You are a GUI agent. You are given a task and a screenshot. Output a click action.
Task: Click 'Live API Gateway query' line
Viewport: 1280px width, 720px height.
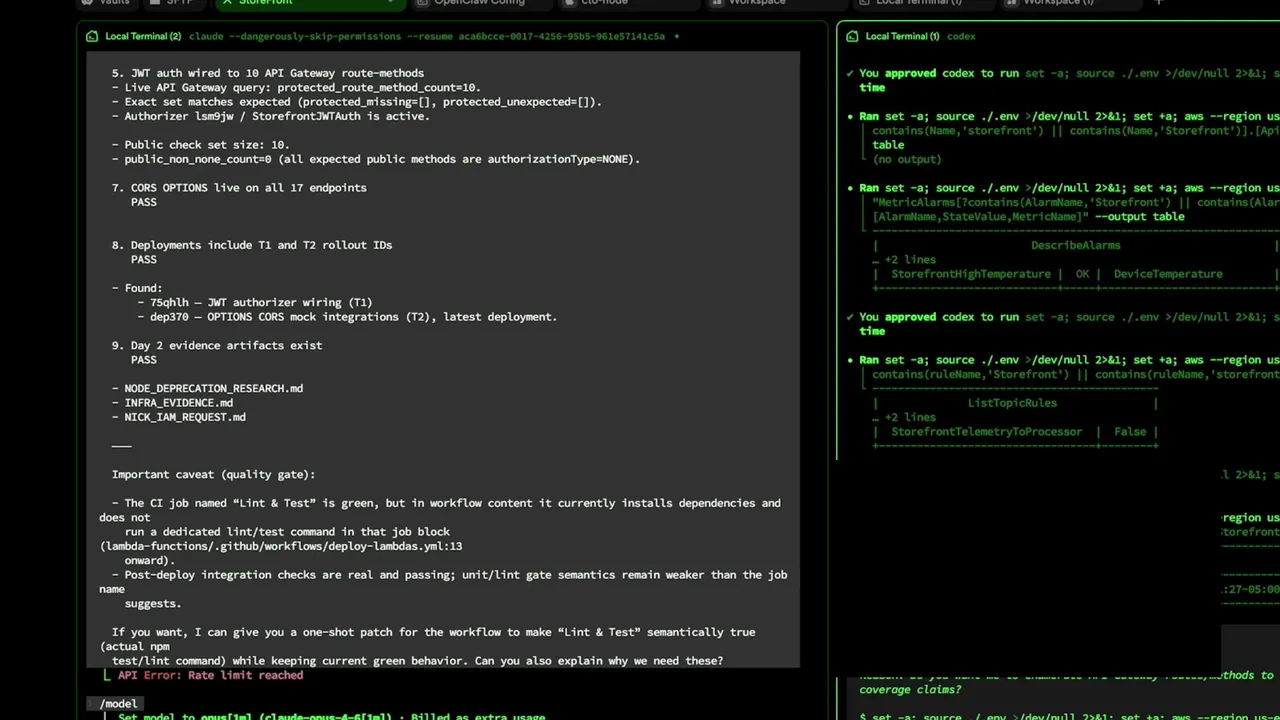tap(296, 88)
